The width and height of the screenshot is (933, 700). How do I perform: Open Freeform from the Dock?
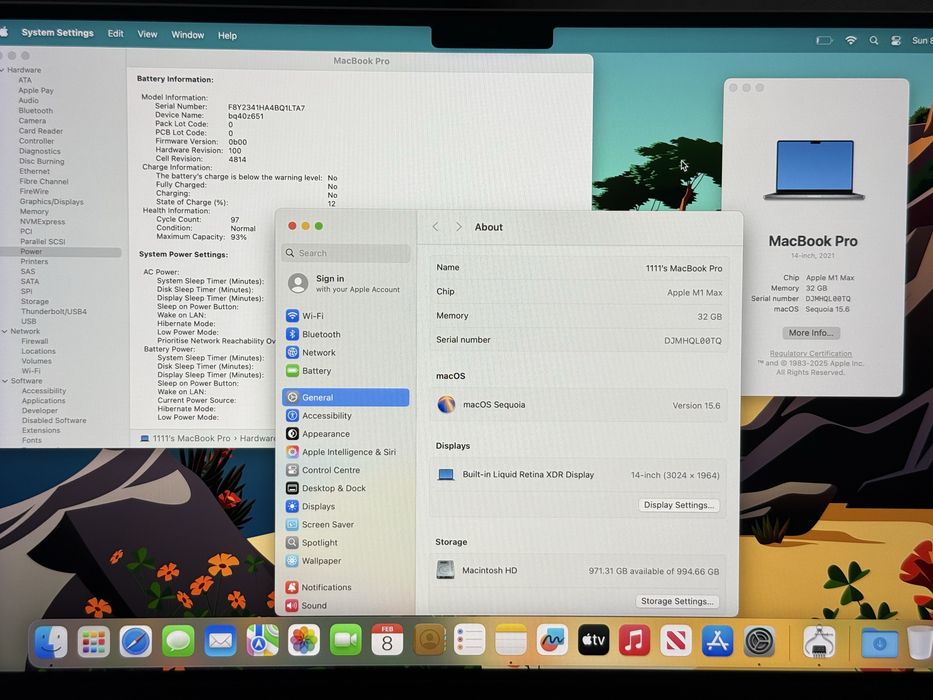pyautogui.click(x=552, y=640)
